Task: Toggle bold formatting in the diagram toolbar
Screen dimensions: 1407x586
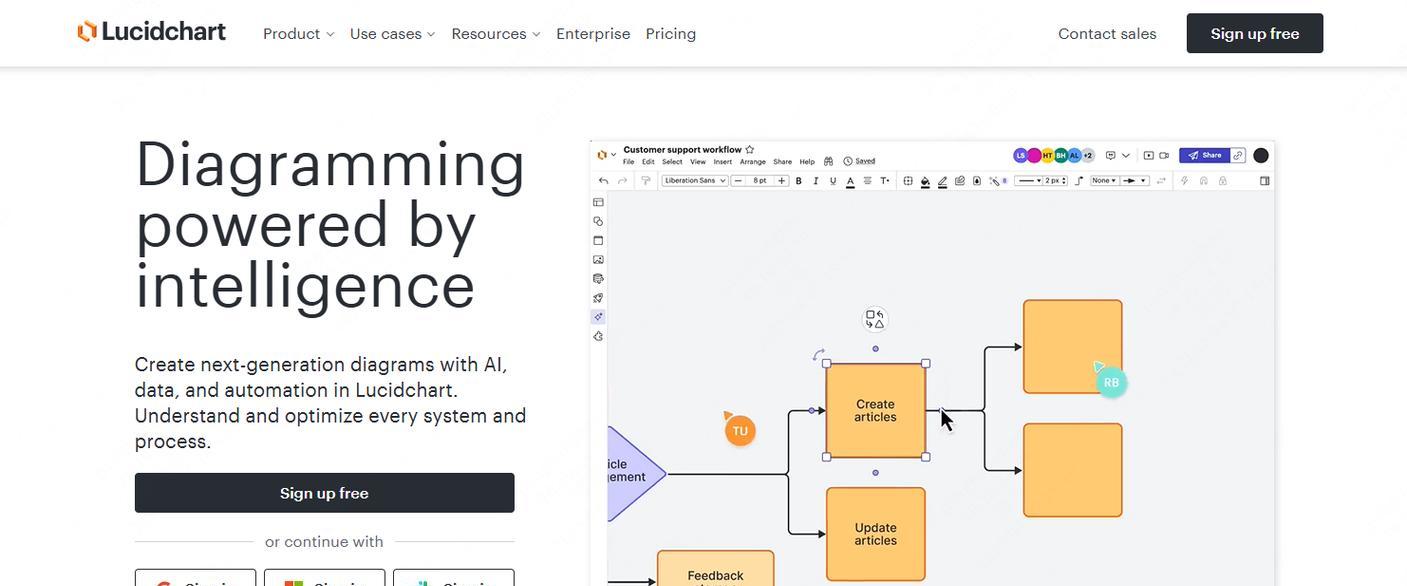Action: pyautogui.click(x=799, y=181)
